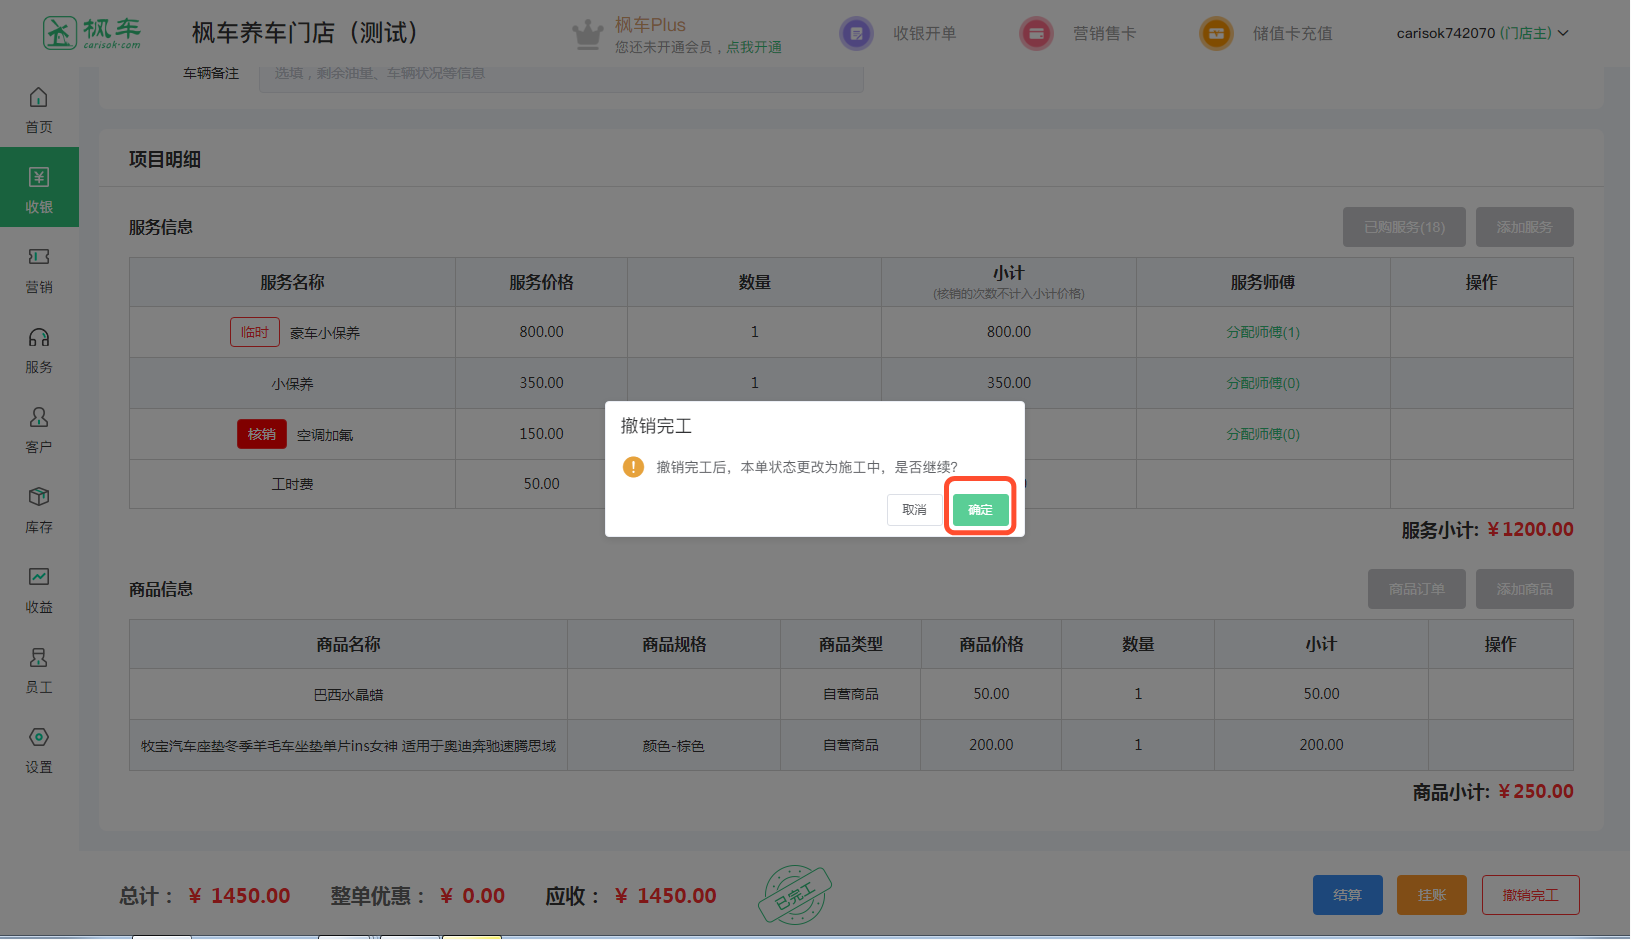
Task: Select the 收银 cashier sidebar icon
Action: [x=38, y=178]
